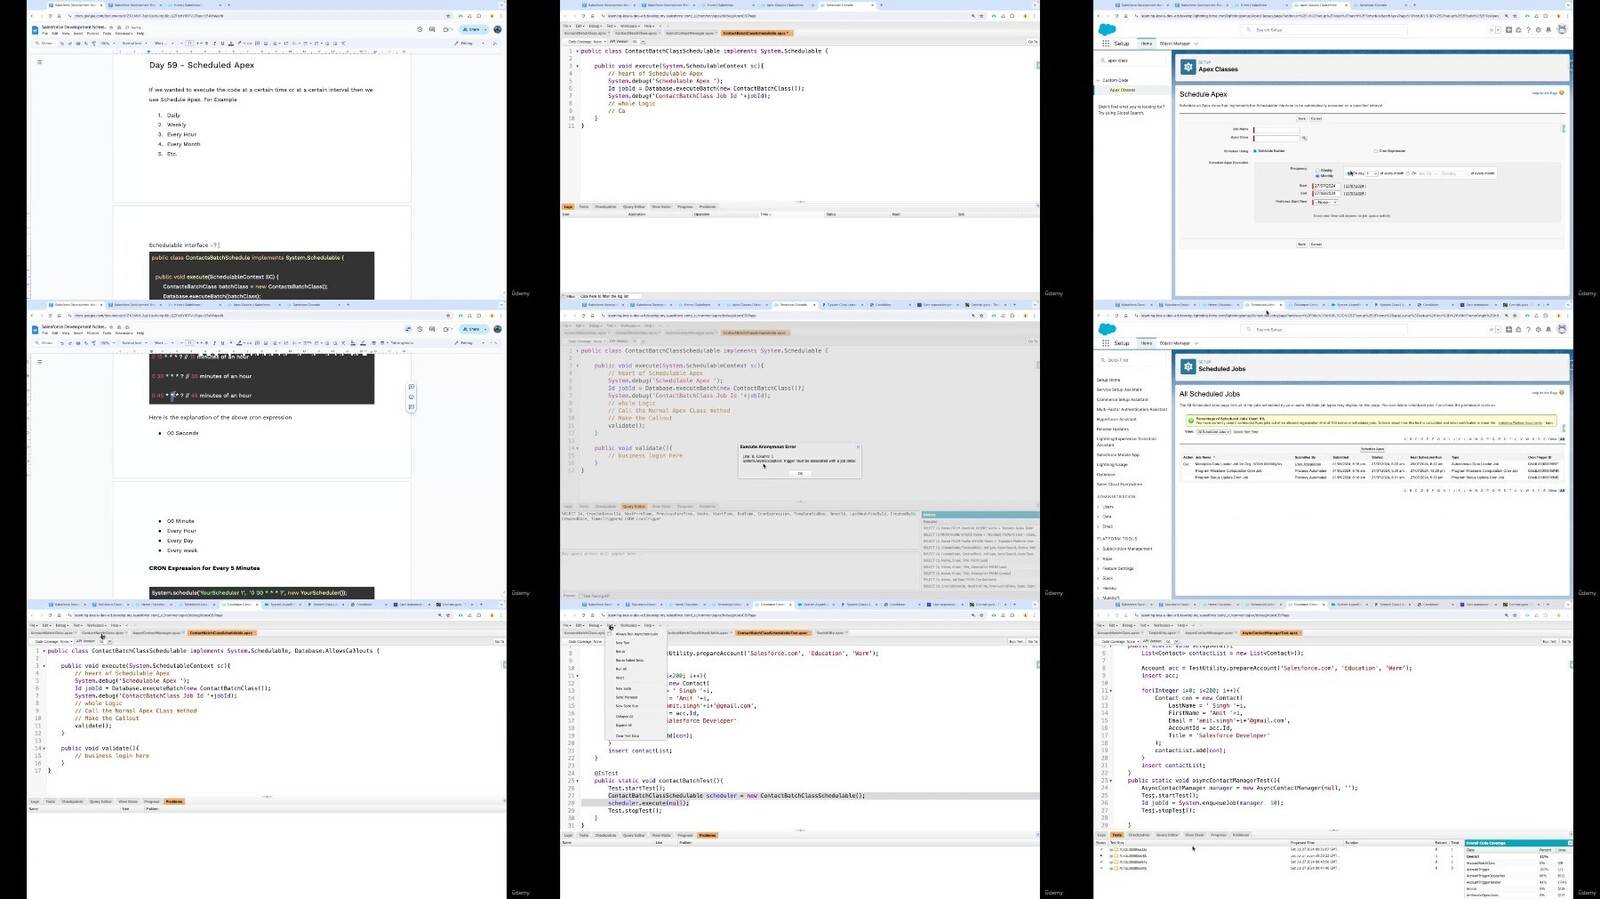Open the notifications bell on the All Scheduled Jobs page
The height and width of the screenshot is (899, 1600).
coord(1546,329)
